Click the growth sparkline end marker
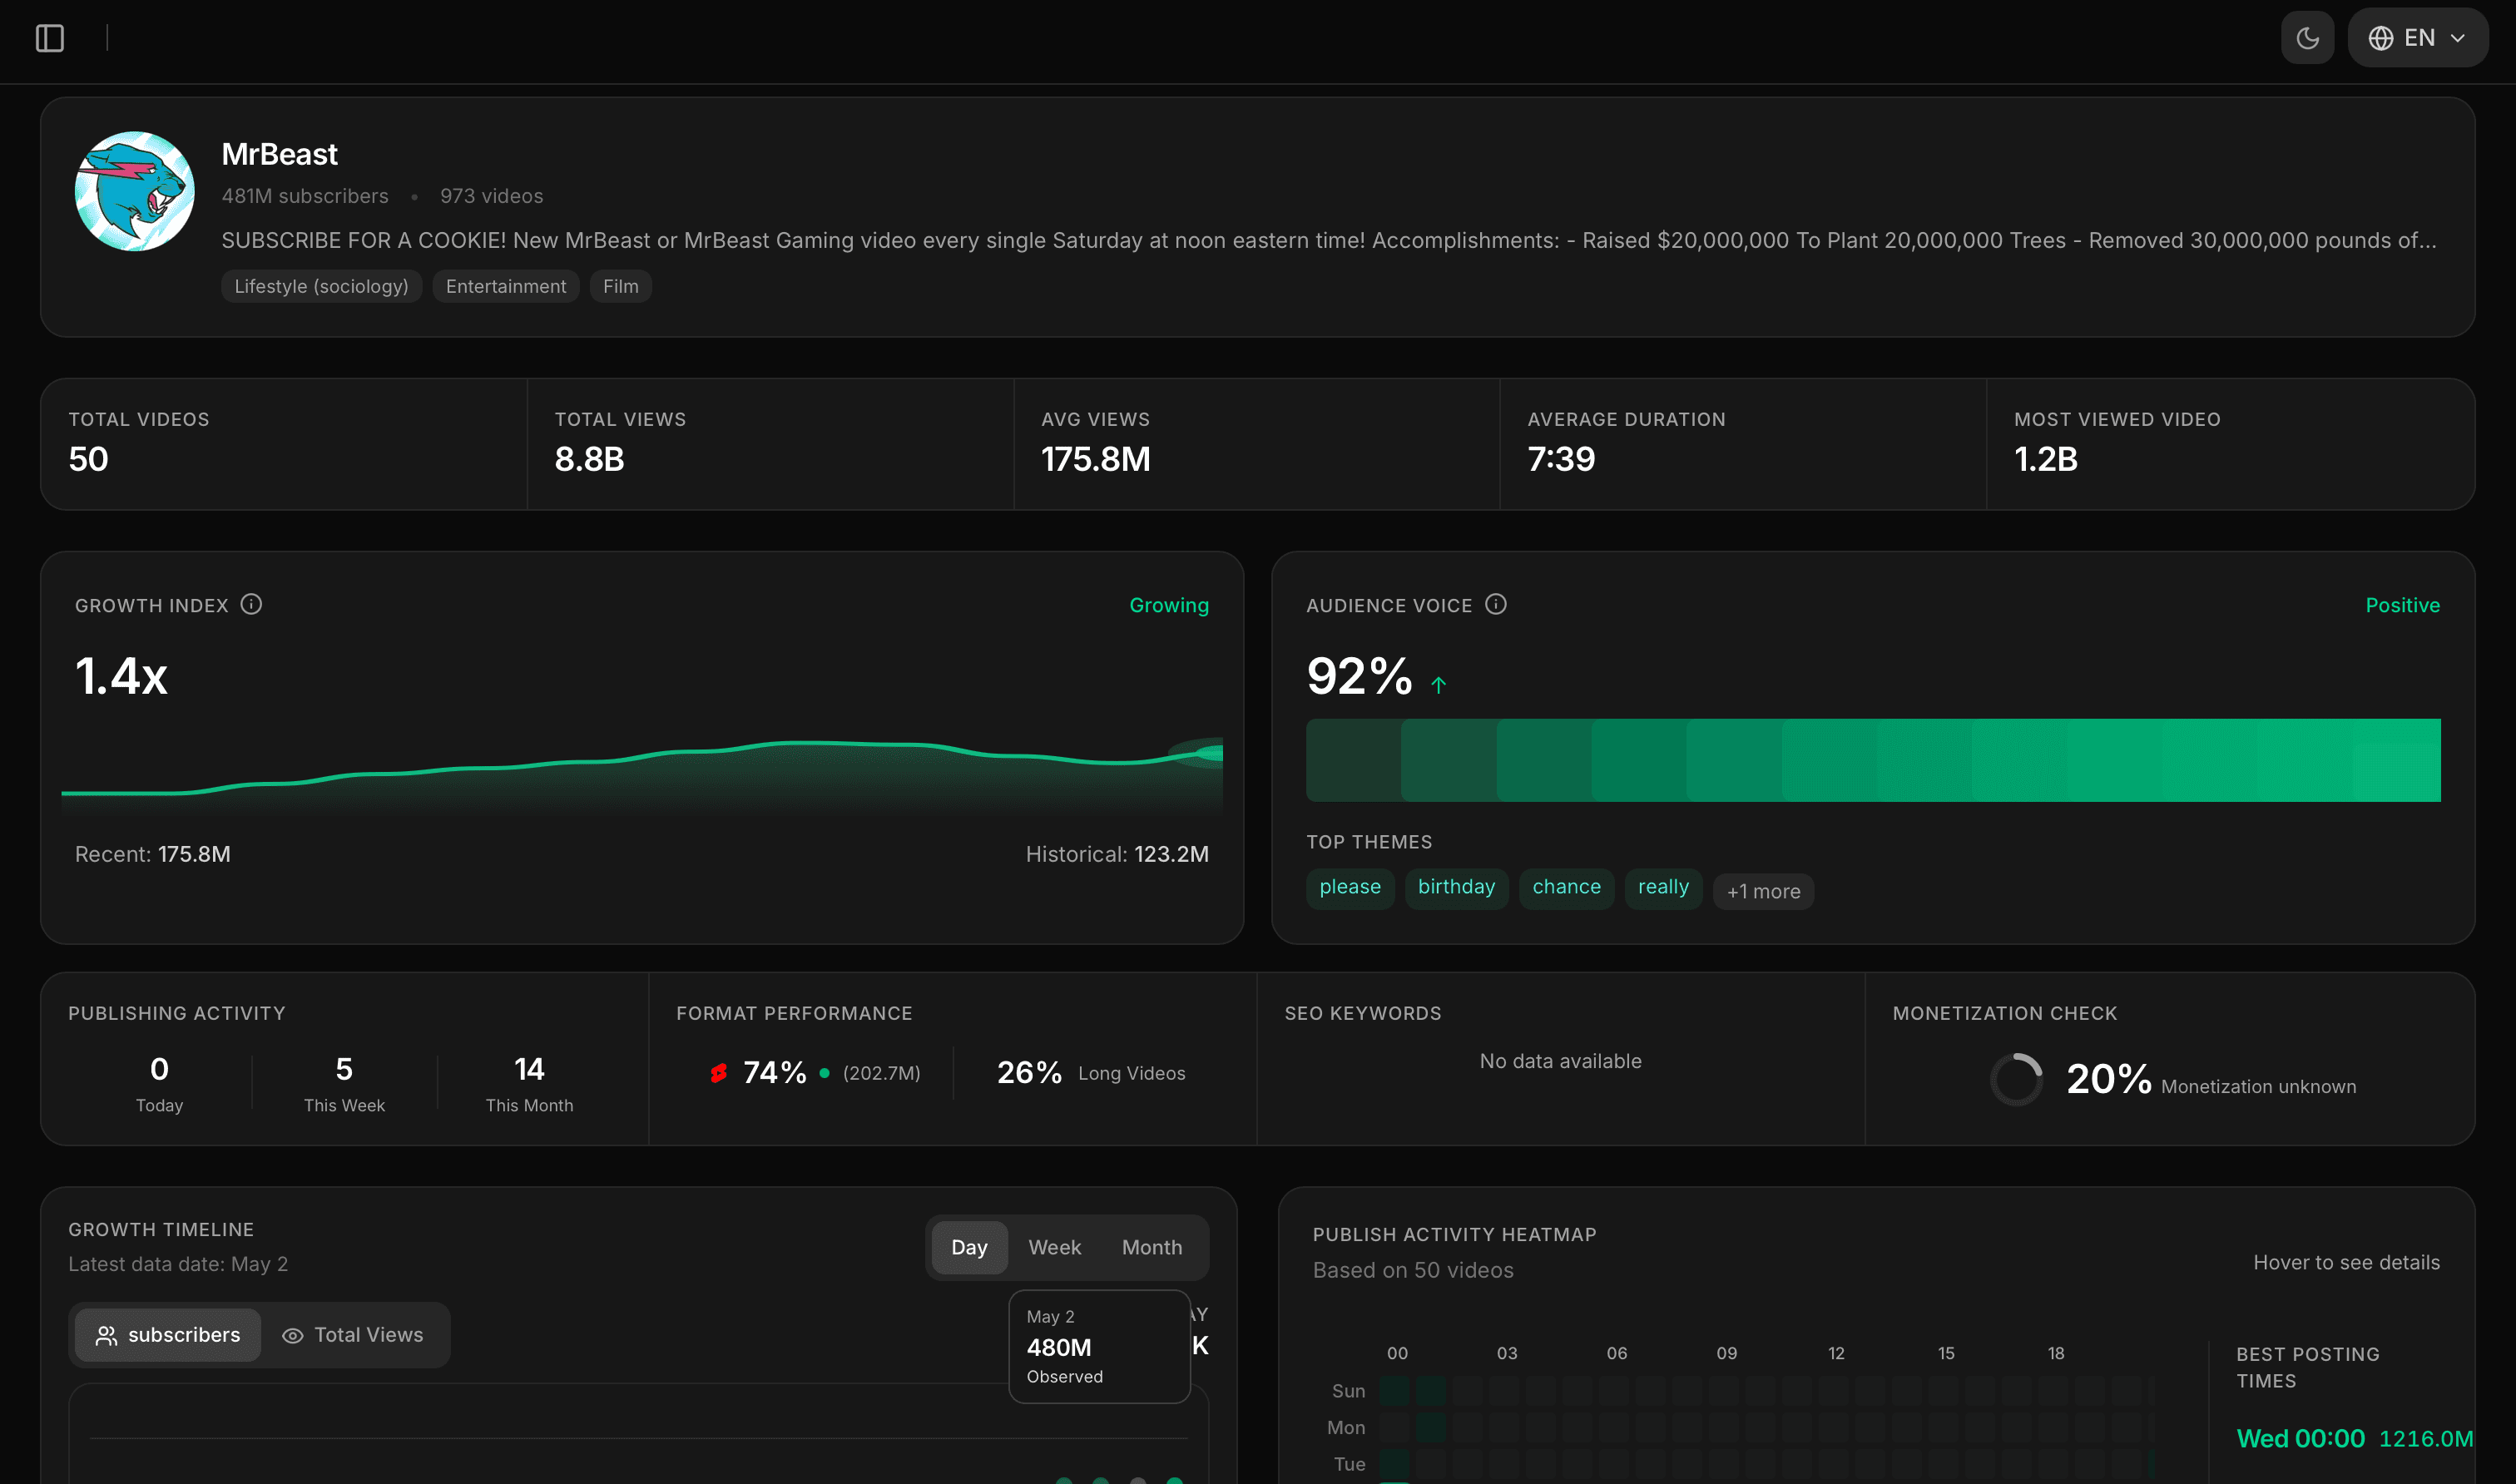 coord(1208,753)
